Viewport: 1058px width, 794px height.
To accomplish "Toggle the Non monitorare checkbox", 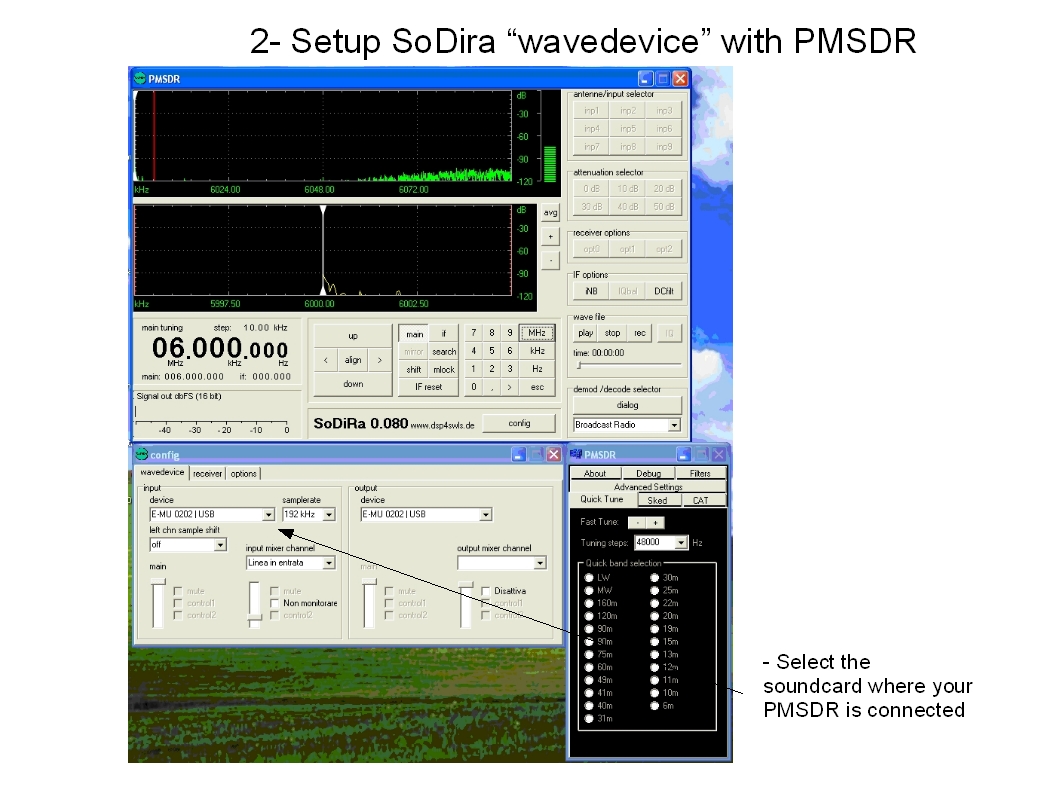I will (x=275, y=603).
